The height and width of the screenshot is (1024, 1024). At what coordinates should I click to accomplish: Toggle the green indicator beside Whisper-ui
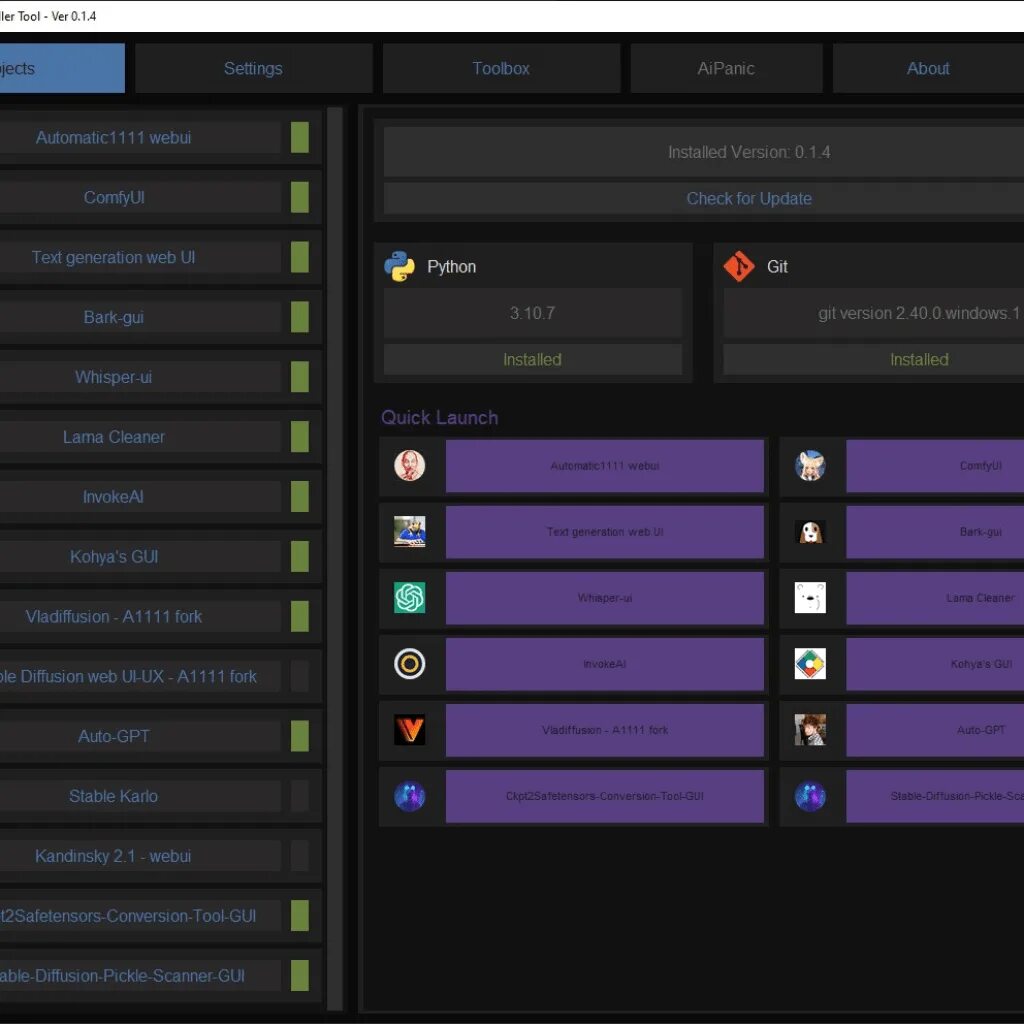[300, 377]
